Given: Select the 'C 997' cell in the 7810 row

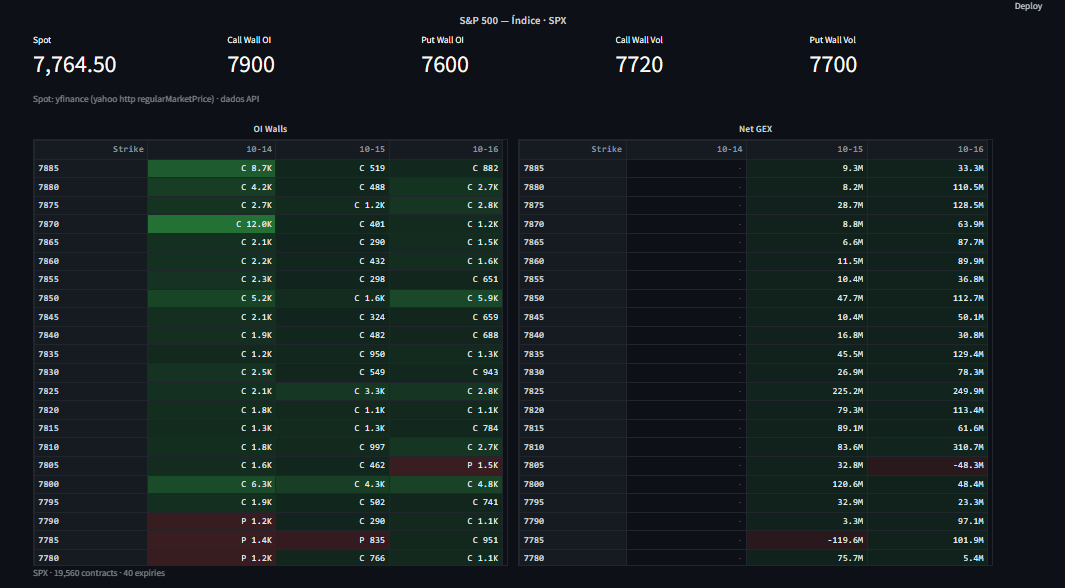Looking at the screenshot, I should point(332,447).
